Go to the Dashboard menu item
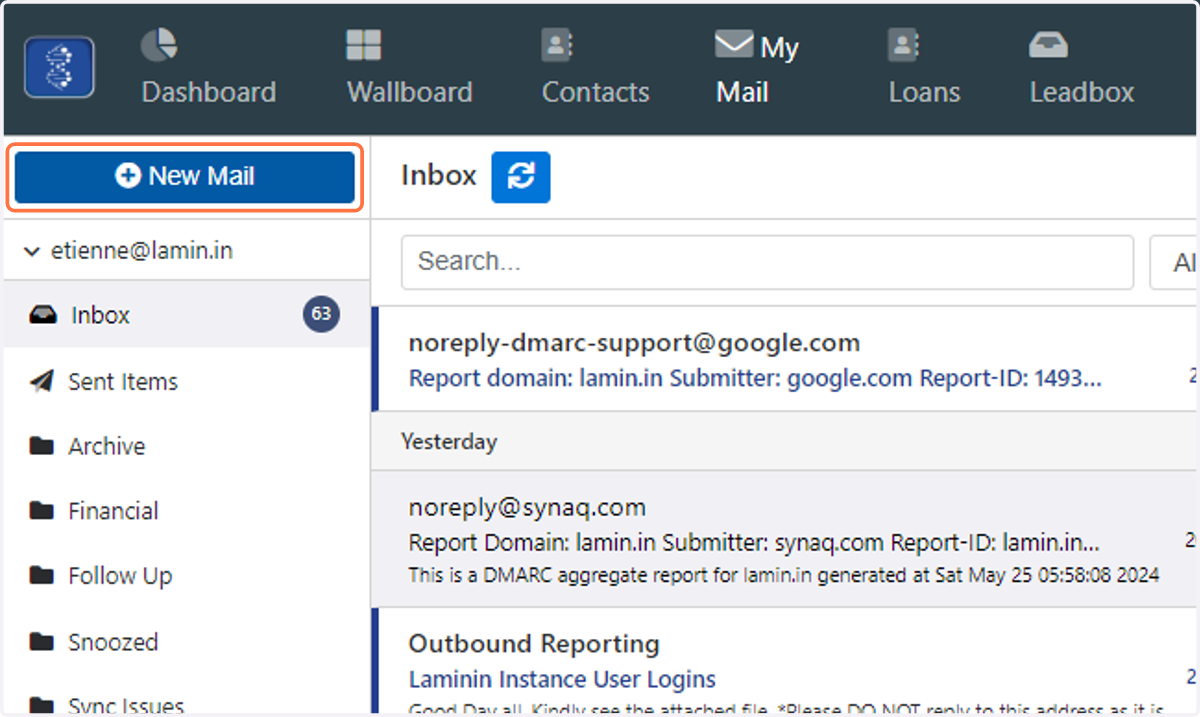 [209, 92]
